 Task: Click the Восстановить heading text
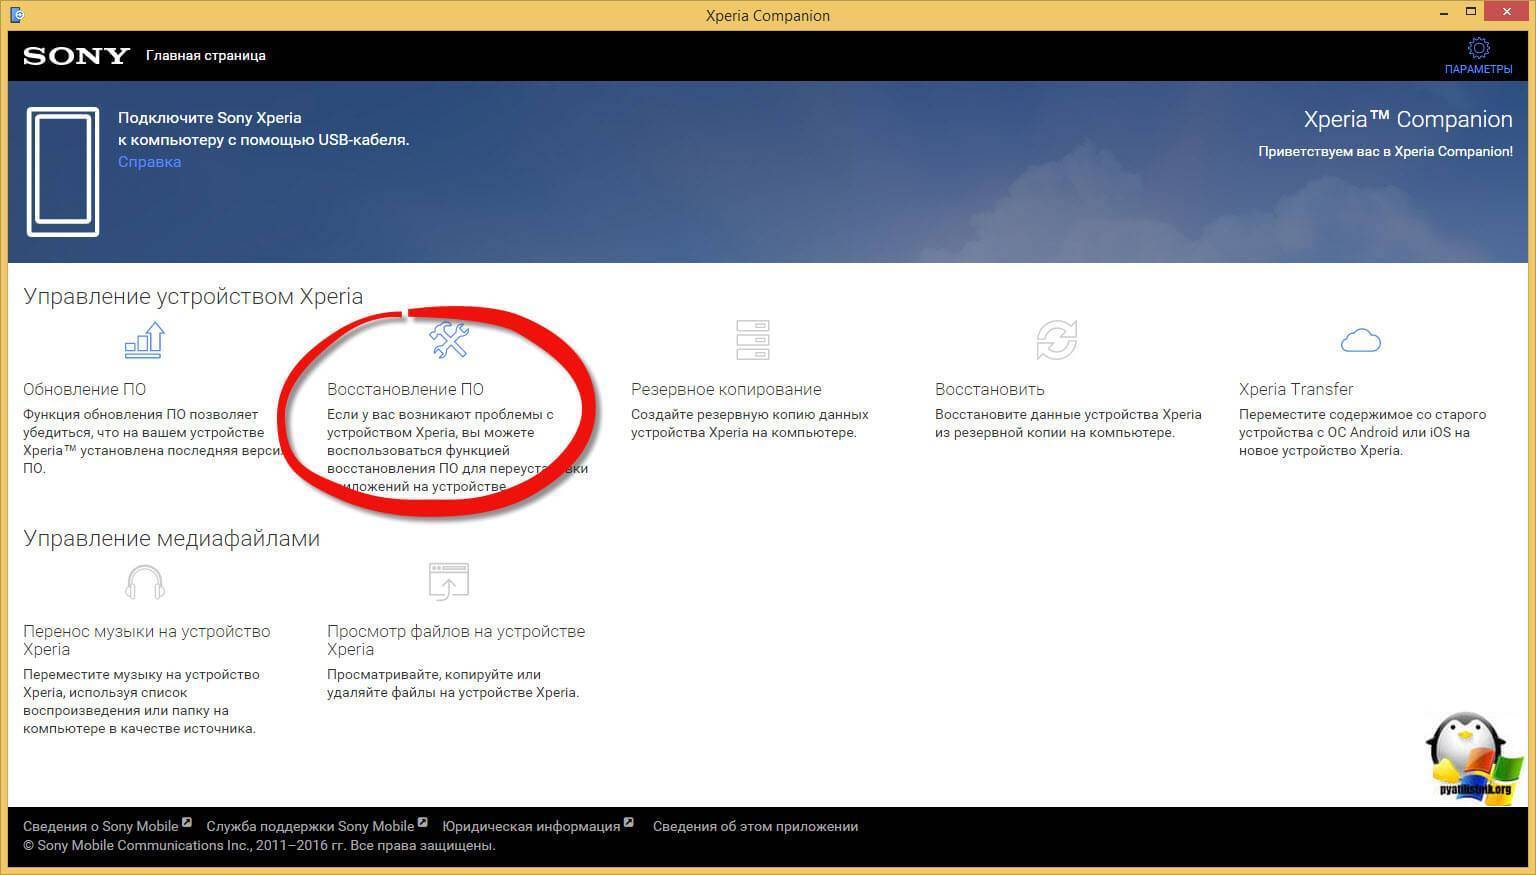(989, 389)
